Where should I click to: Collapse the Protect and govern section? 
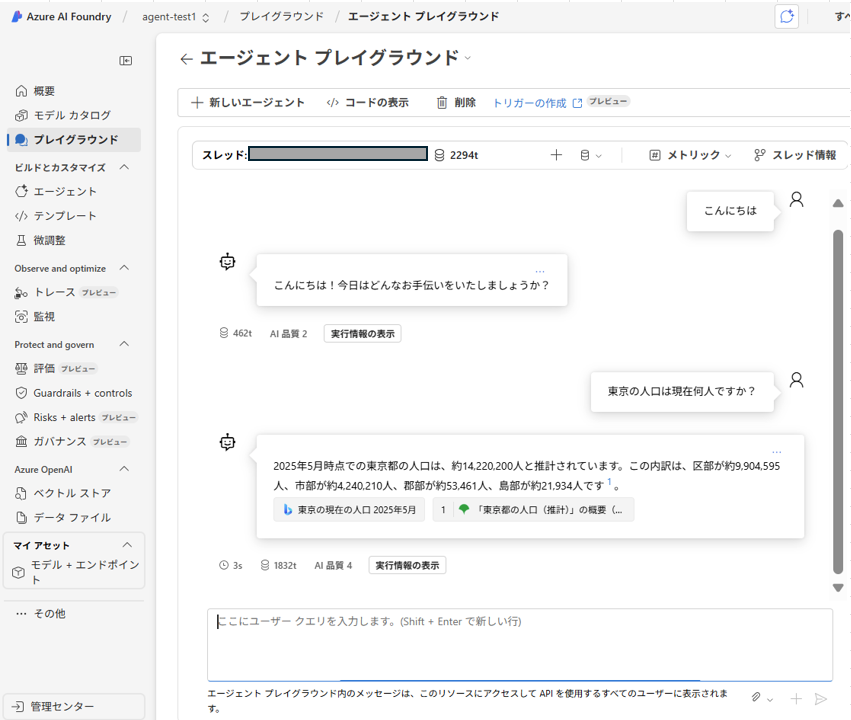pyautogui.click(x=124, y=343)
